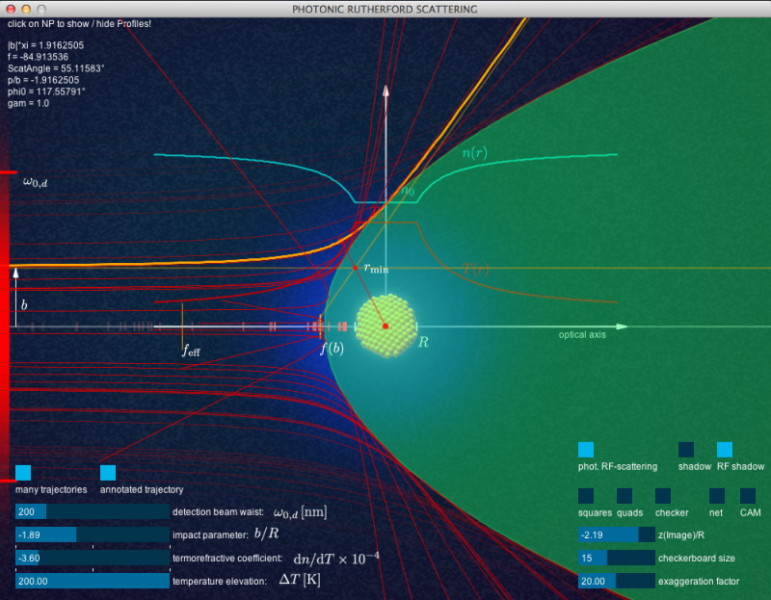Viewport: 771px width, 600px height.
Task: Click the optical axis label
Action: 582,334
